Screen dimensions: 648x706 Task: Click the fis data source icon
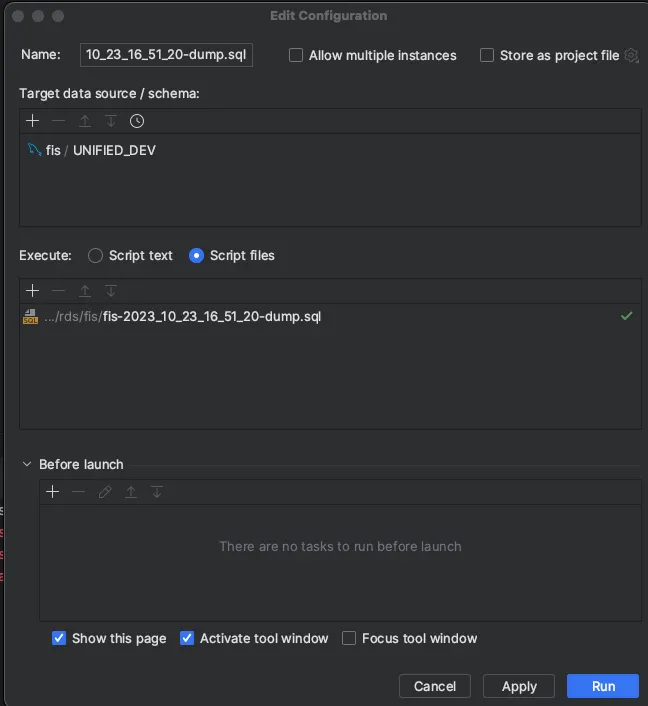tap(33, 150)
